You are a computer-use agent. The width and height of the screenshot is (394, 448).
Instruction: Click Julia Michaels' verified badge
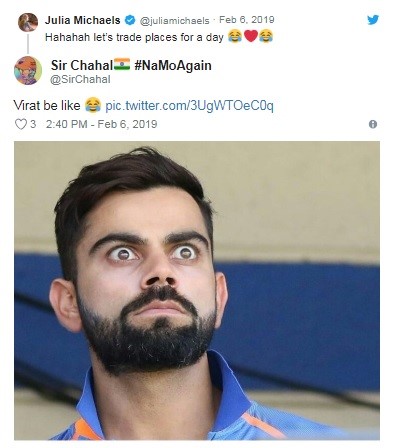(x=130, y=20)
